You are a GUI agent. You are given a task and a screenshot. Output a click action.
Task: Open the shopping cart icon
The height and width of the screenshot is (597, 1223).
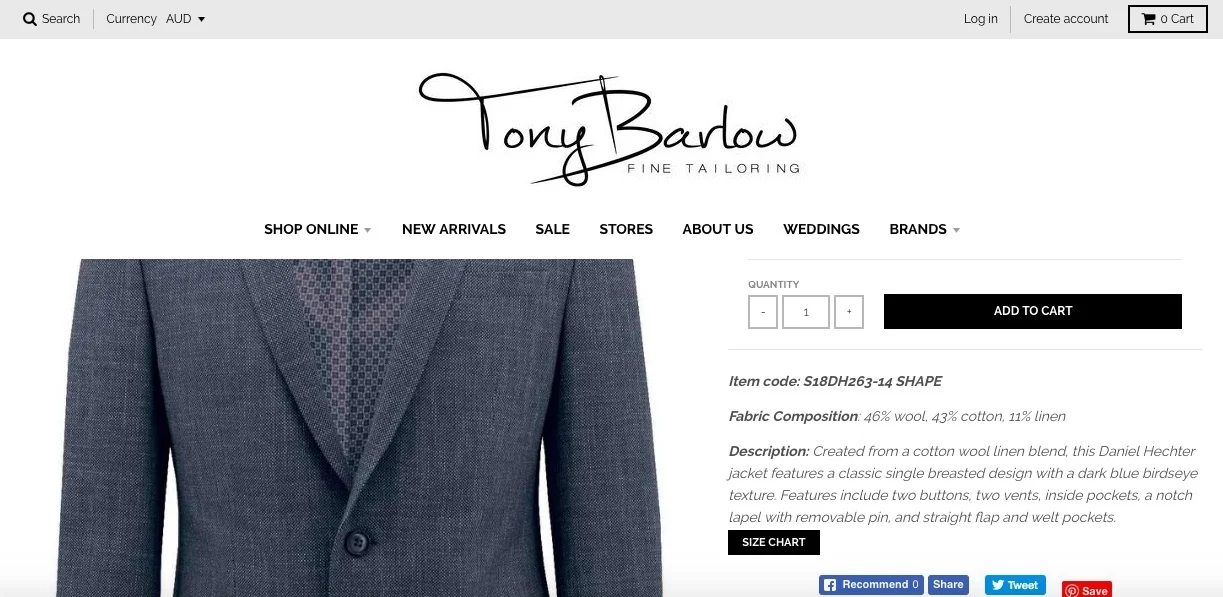pyautogui.click(x=1149, y=19)
